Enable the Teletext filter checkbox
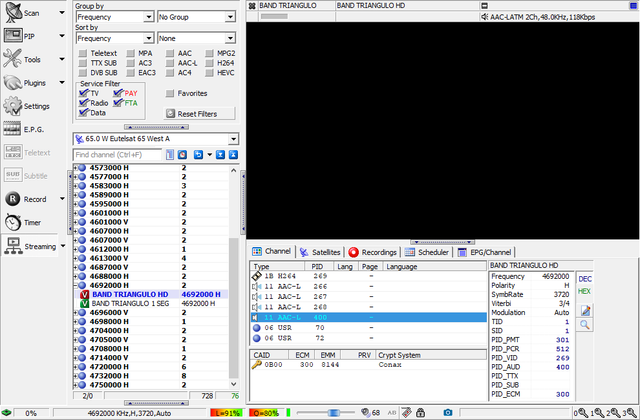 pos(83,53)
